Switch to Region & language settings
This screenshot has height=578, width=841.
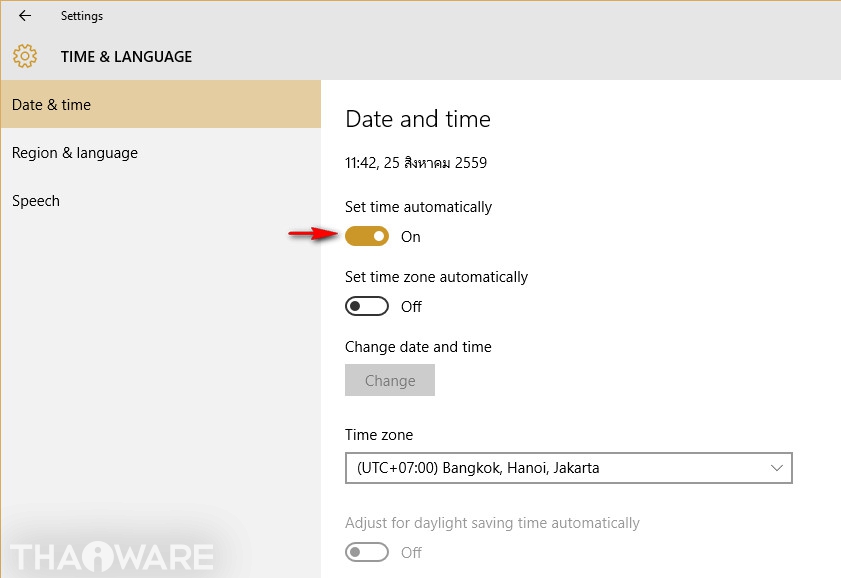75,153
